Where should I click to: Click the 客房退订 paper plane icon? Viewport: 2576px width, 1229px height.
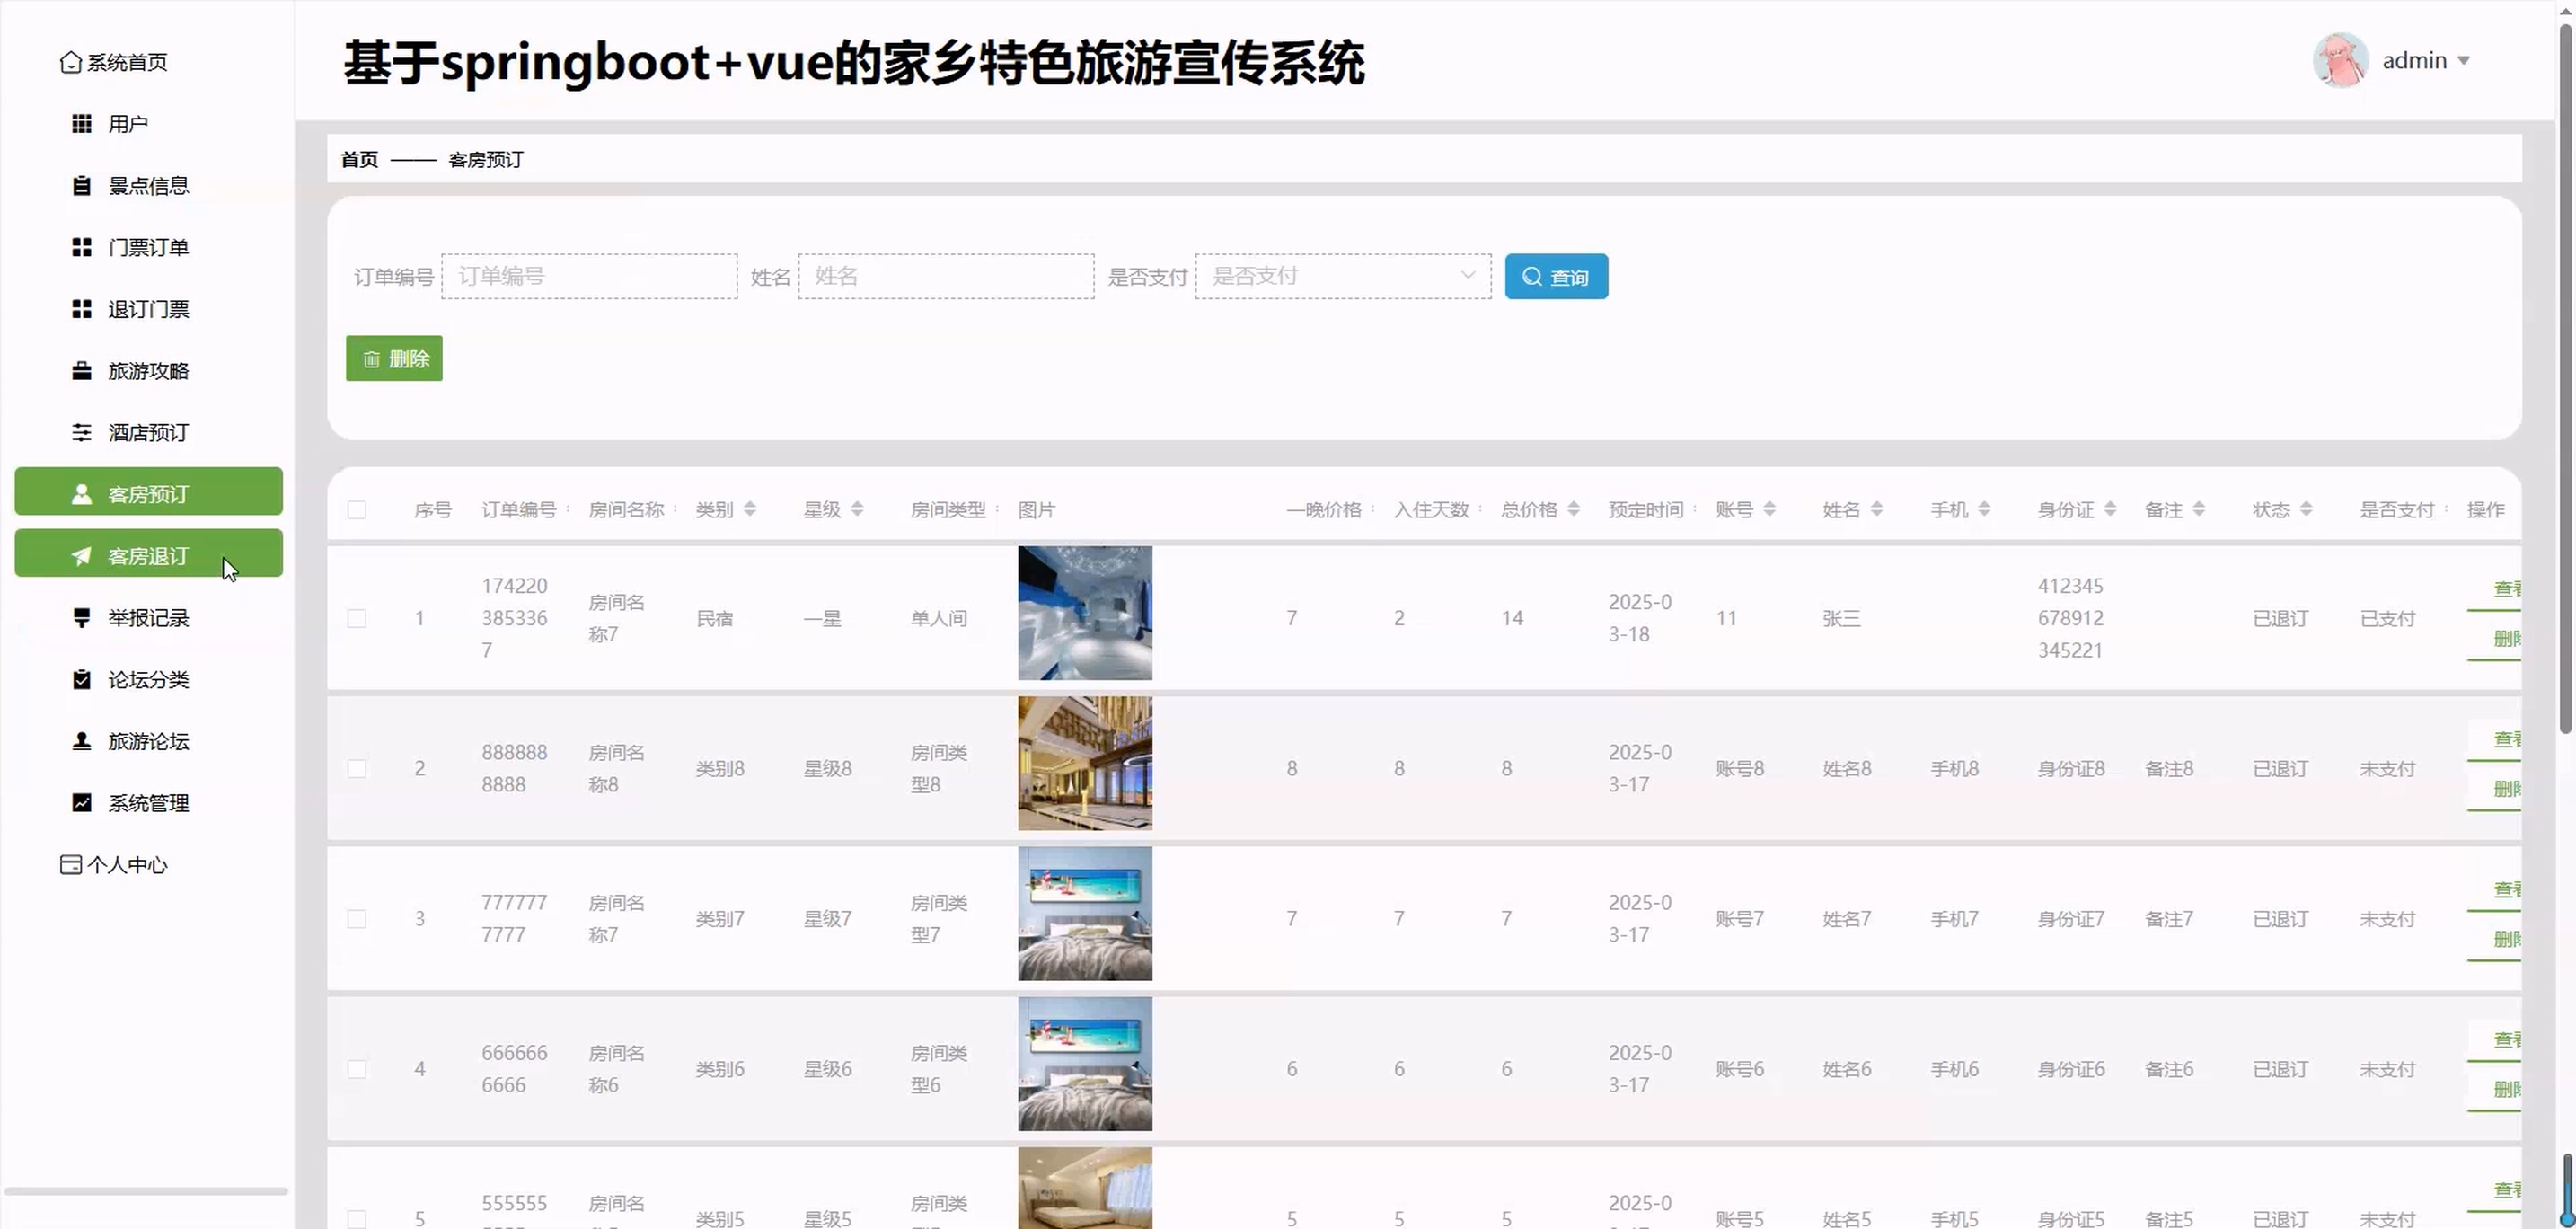click(82, 556)
